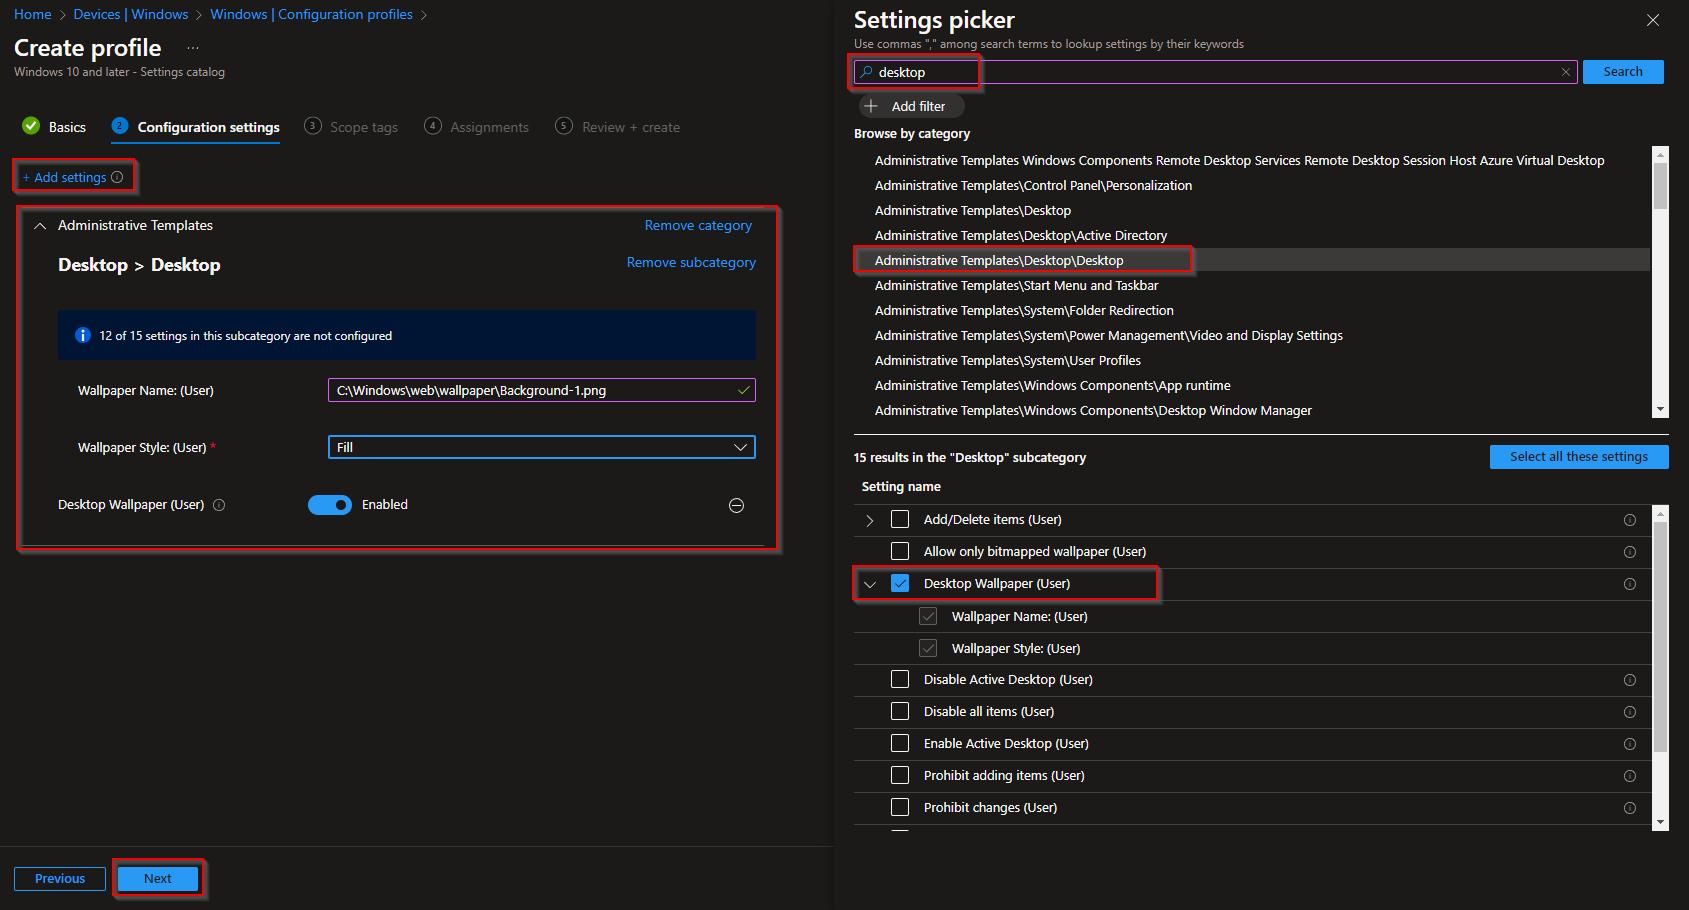View info icon for Prohibit changes (User) row
1689x910 pixels.
(x=1630, y=807)
